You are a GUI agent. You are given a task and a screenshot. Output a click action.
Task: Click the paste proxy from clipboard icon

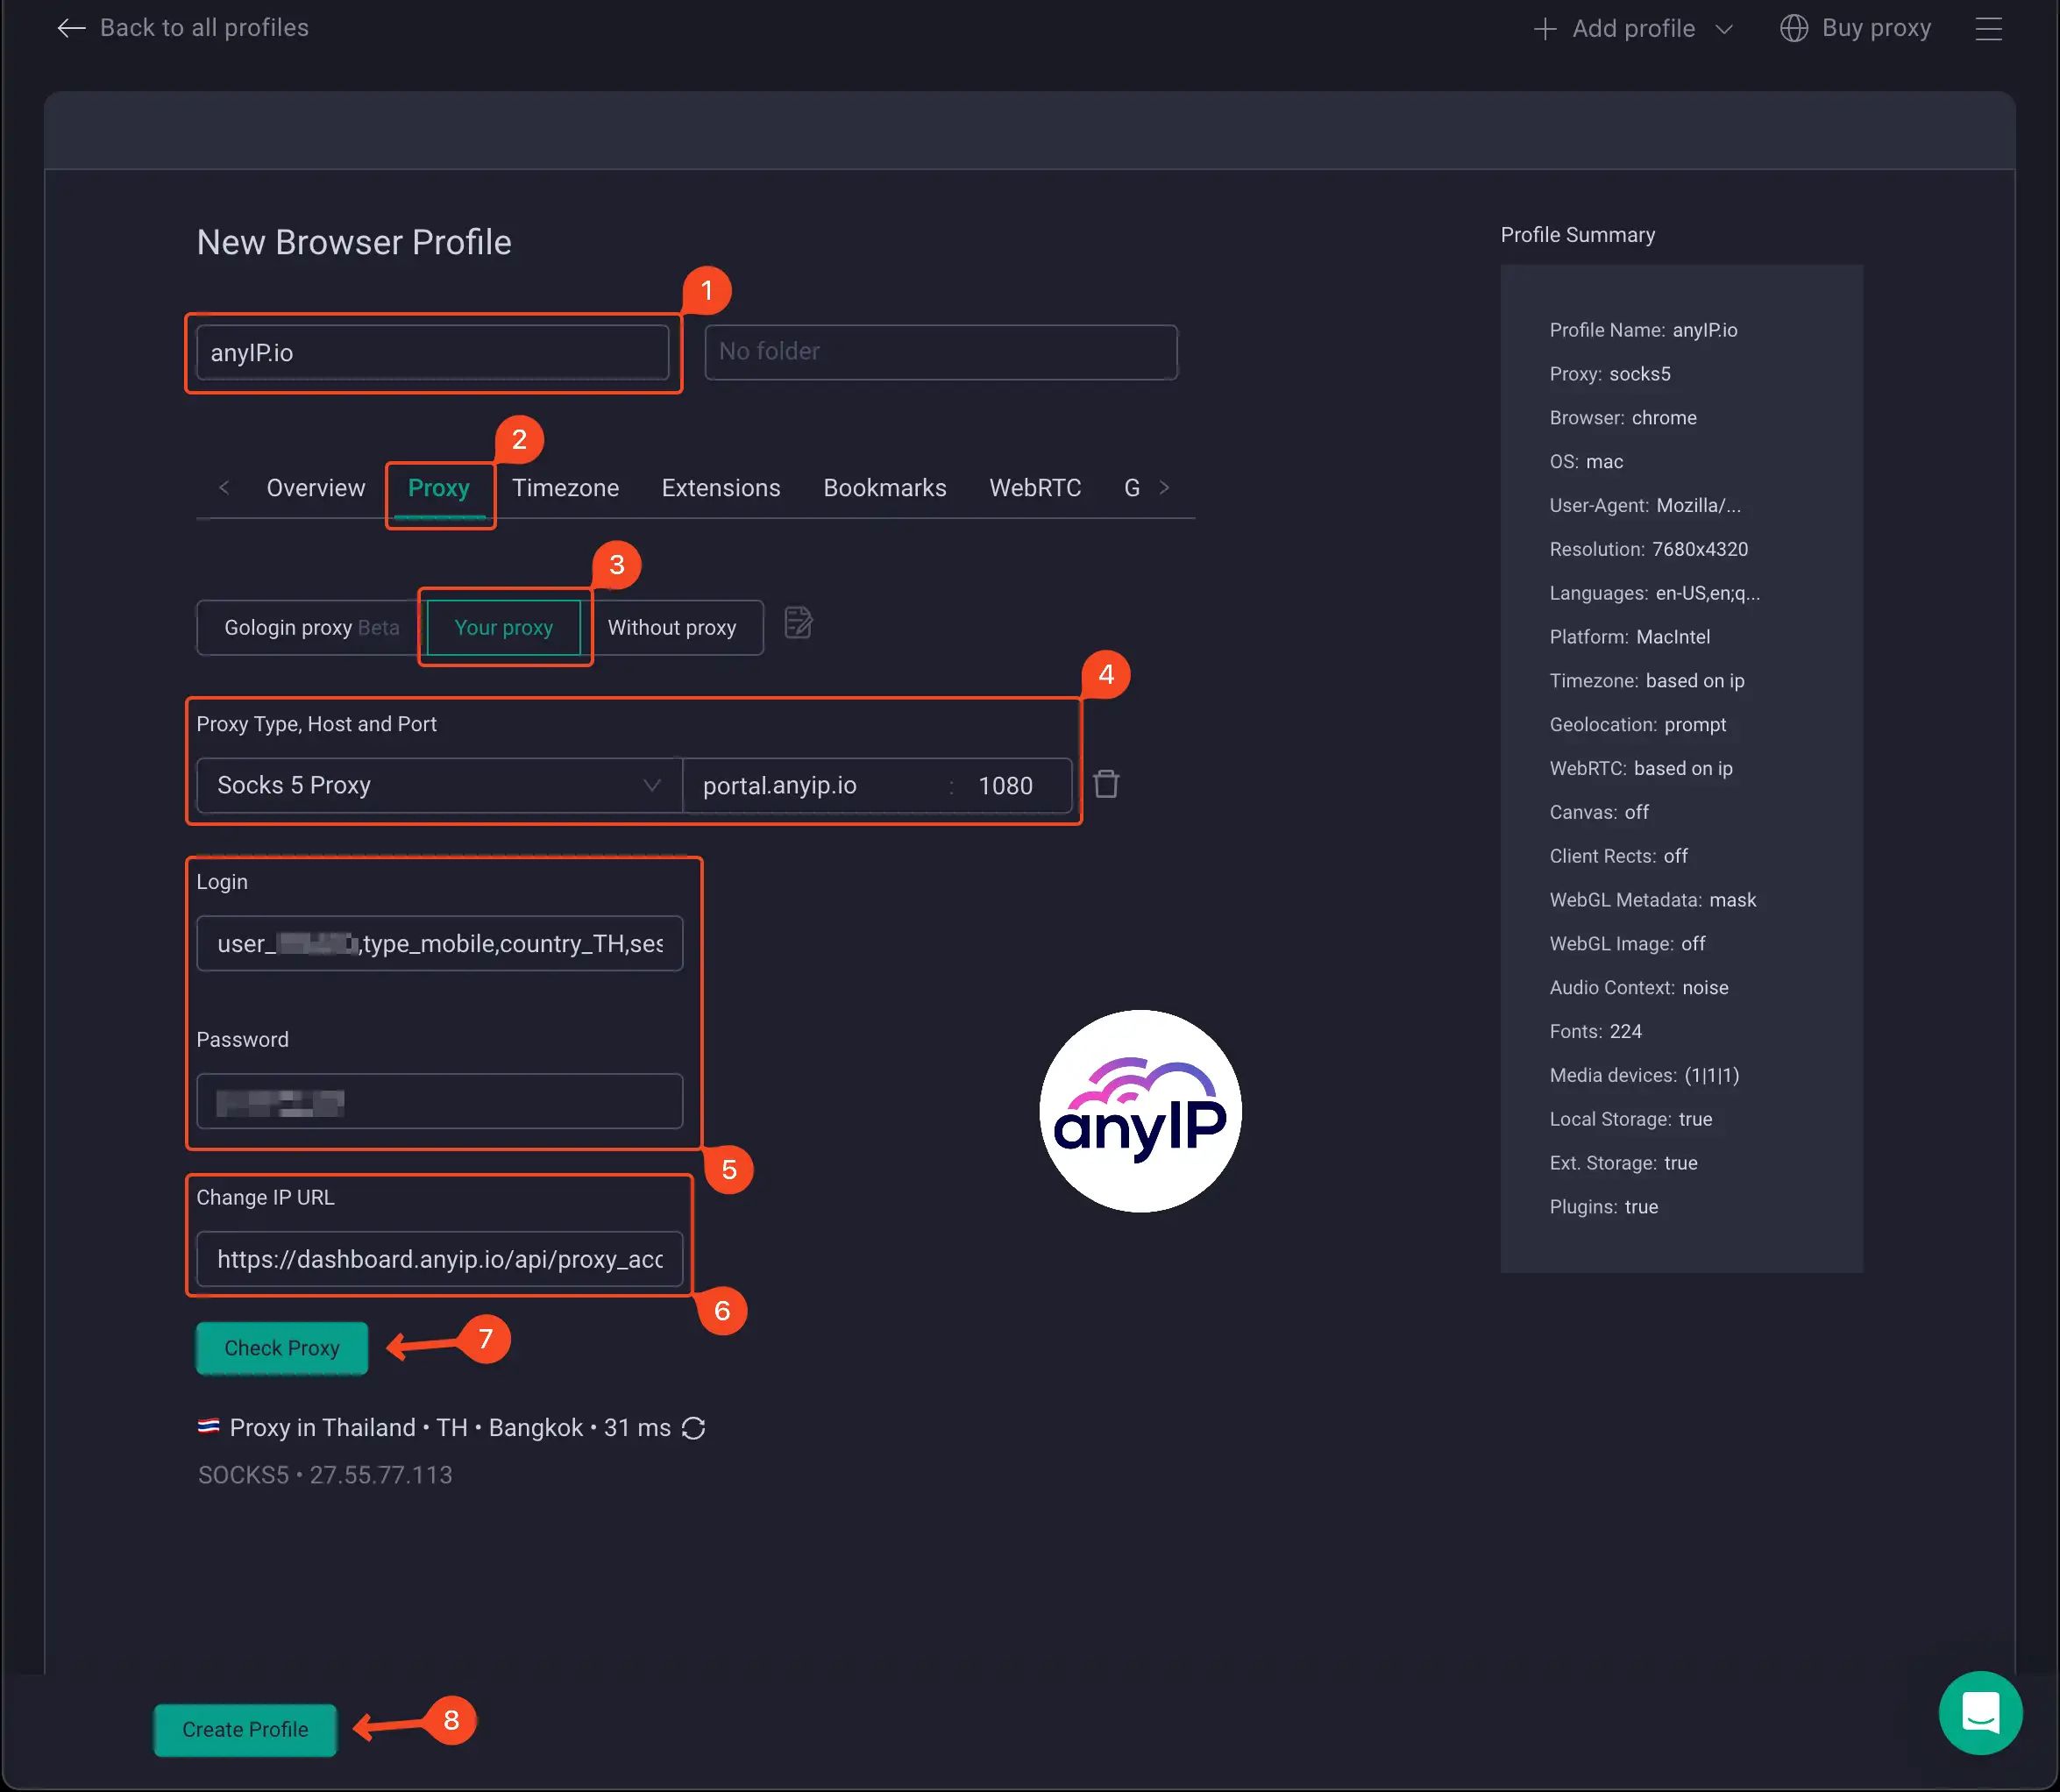797,625
